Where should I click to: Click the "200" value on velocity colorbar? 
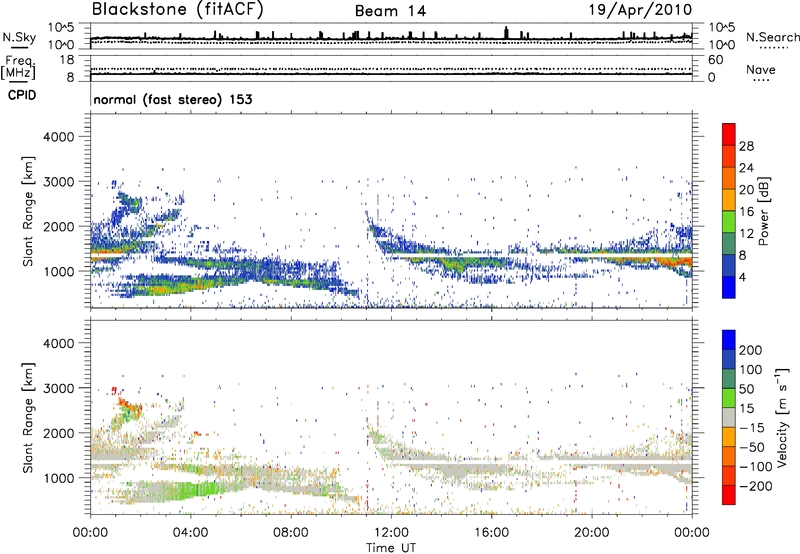pyautogui.click(x=750, y=350)
